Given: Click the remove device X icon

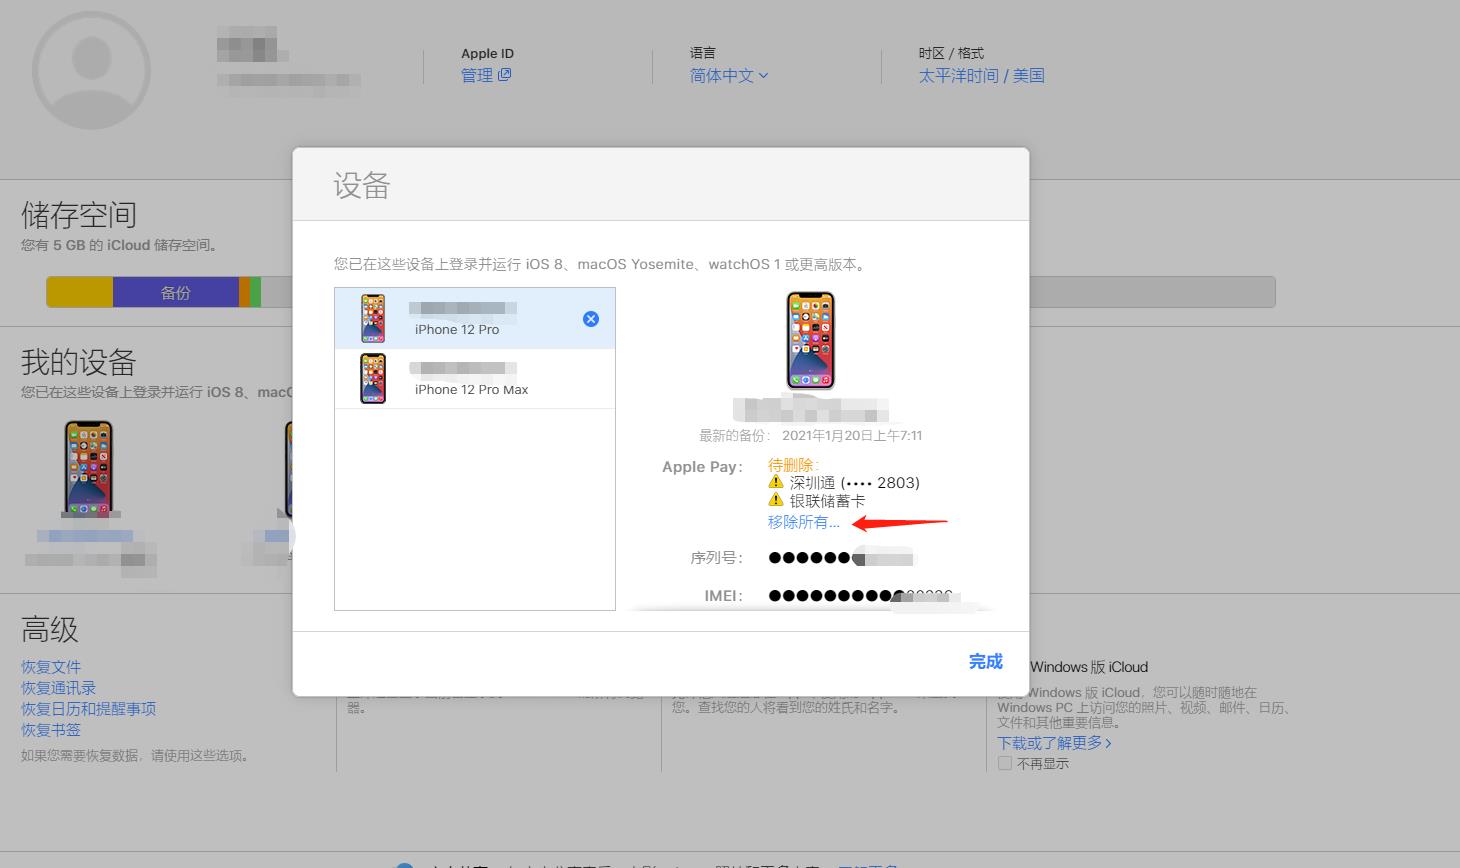Looking at the screenshot, I should 591,319.
